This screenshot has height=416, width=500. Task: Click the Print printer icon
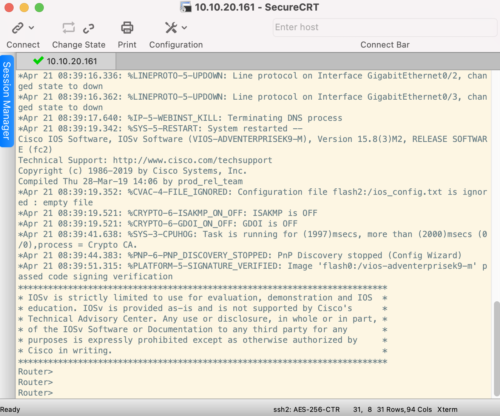[x=127, y=28]
